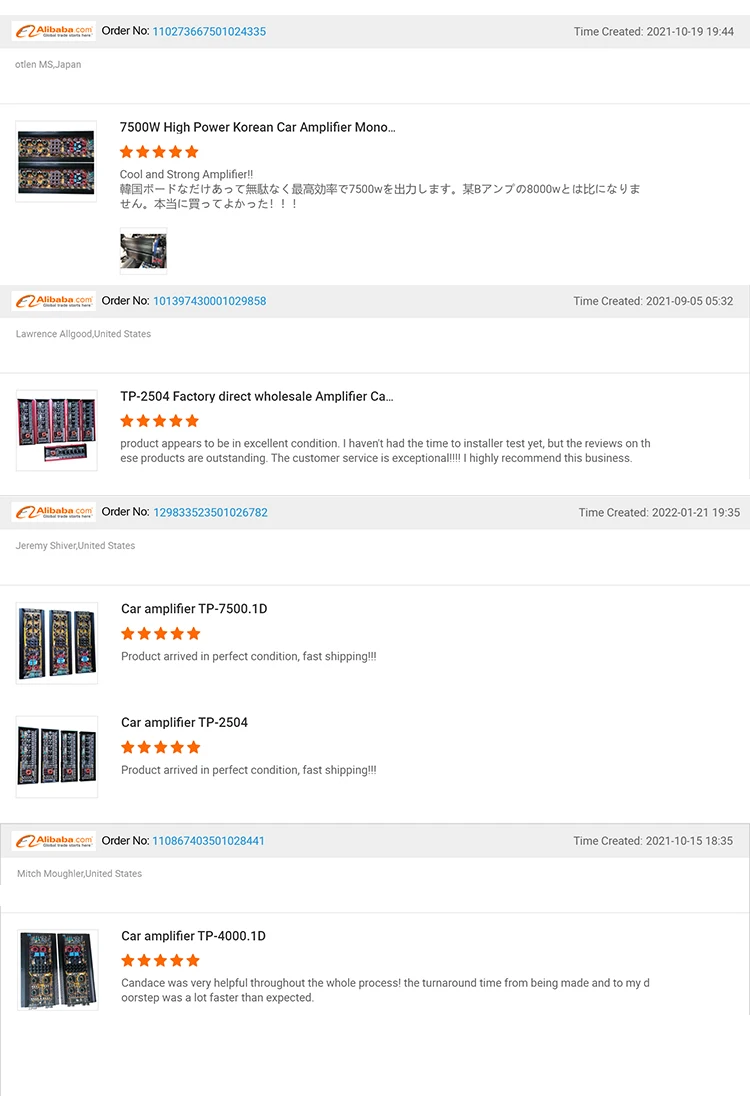Open order number 110273667501024335
Viewport: 750px width, 1096px height.
pos(209,31)
